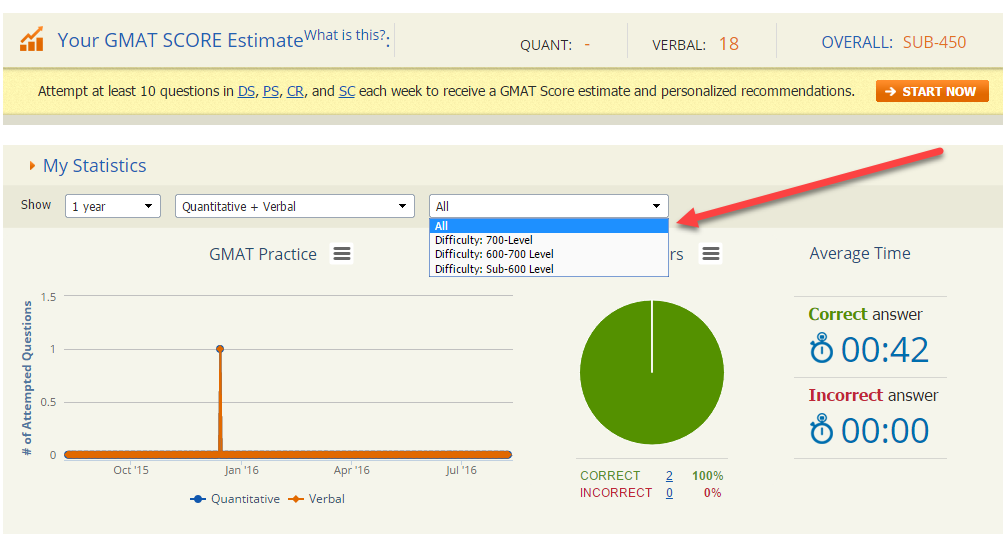The width and height of the screenshot is (1003, 534).
Task: Open GMAT Practice chart hamburger menu
Action: [342, 254]
